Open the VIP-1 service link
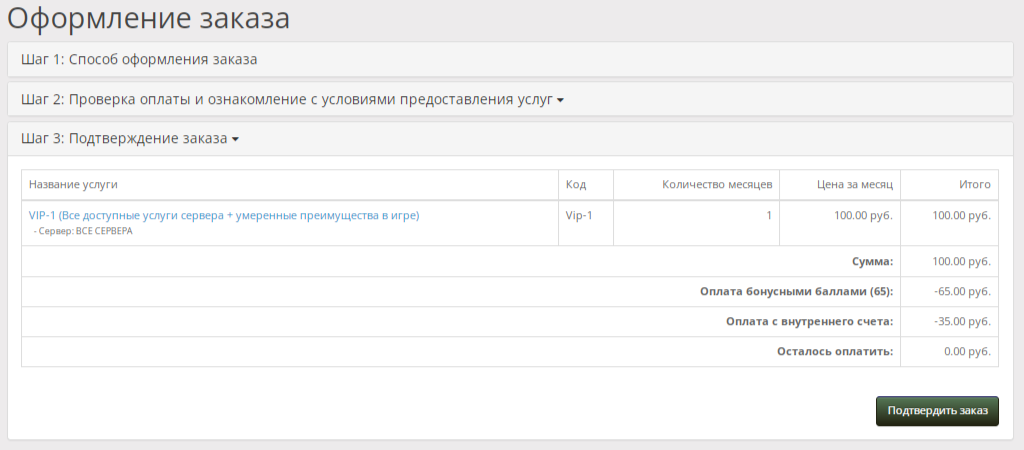The width and height of the screenshot is (1024, 450). (x=224, y=215)
